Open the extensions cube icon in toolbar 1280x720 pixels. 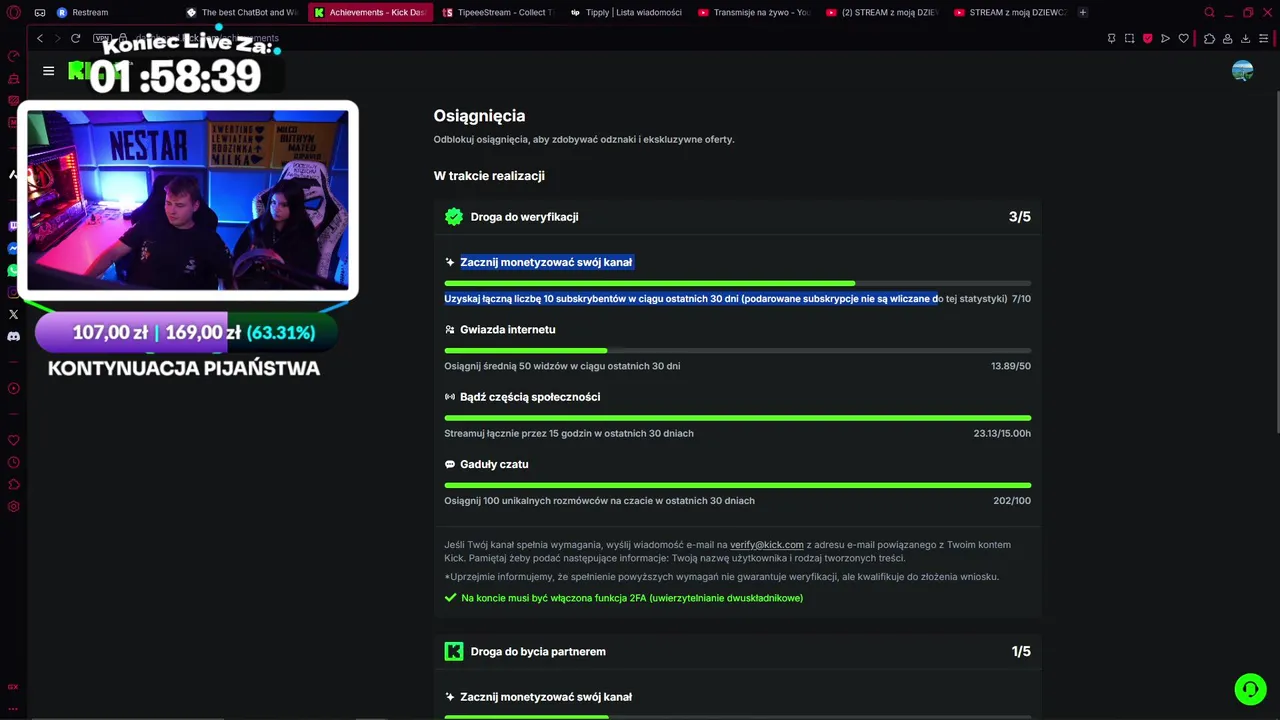pos(1209,38)
